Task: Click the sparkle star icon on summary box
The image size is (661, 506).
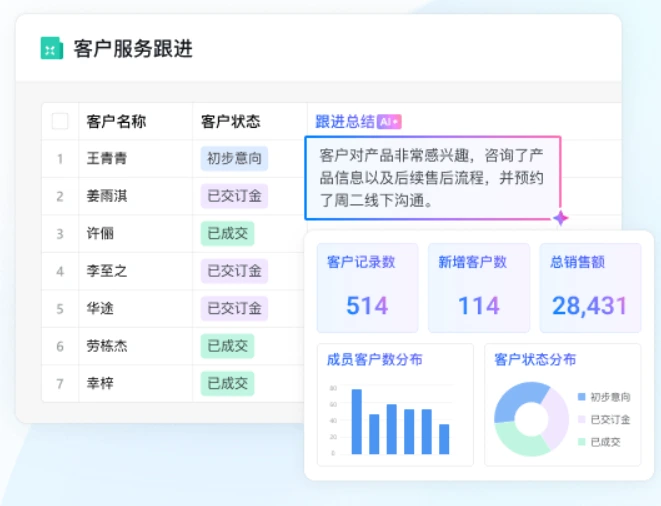Action: (x=560, y=218)
